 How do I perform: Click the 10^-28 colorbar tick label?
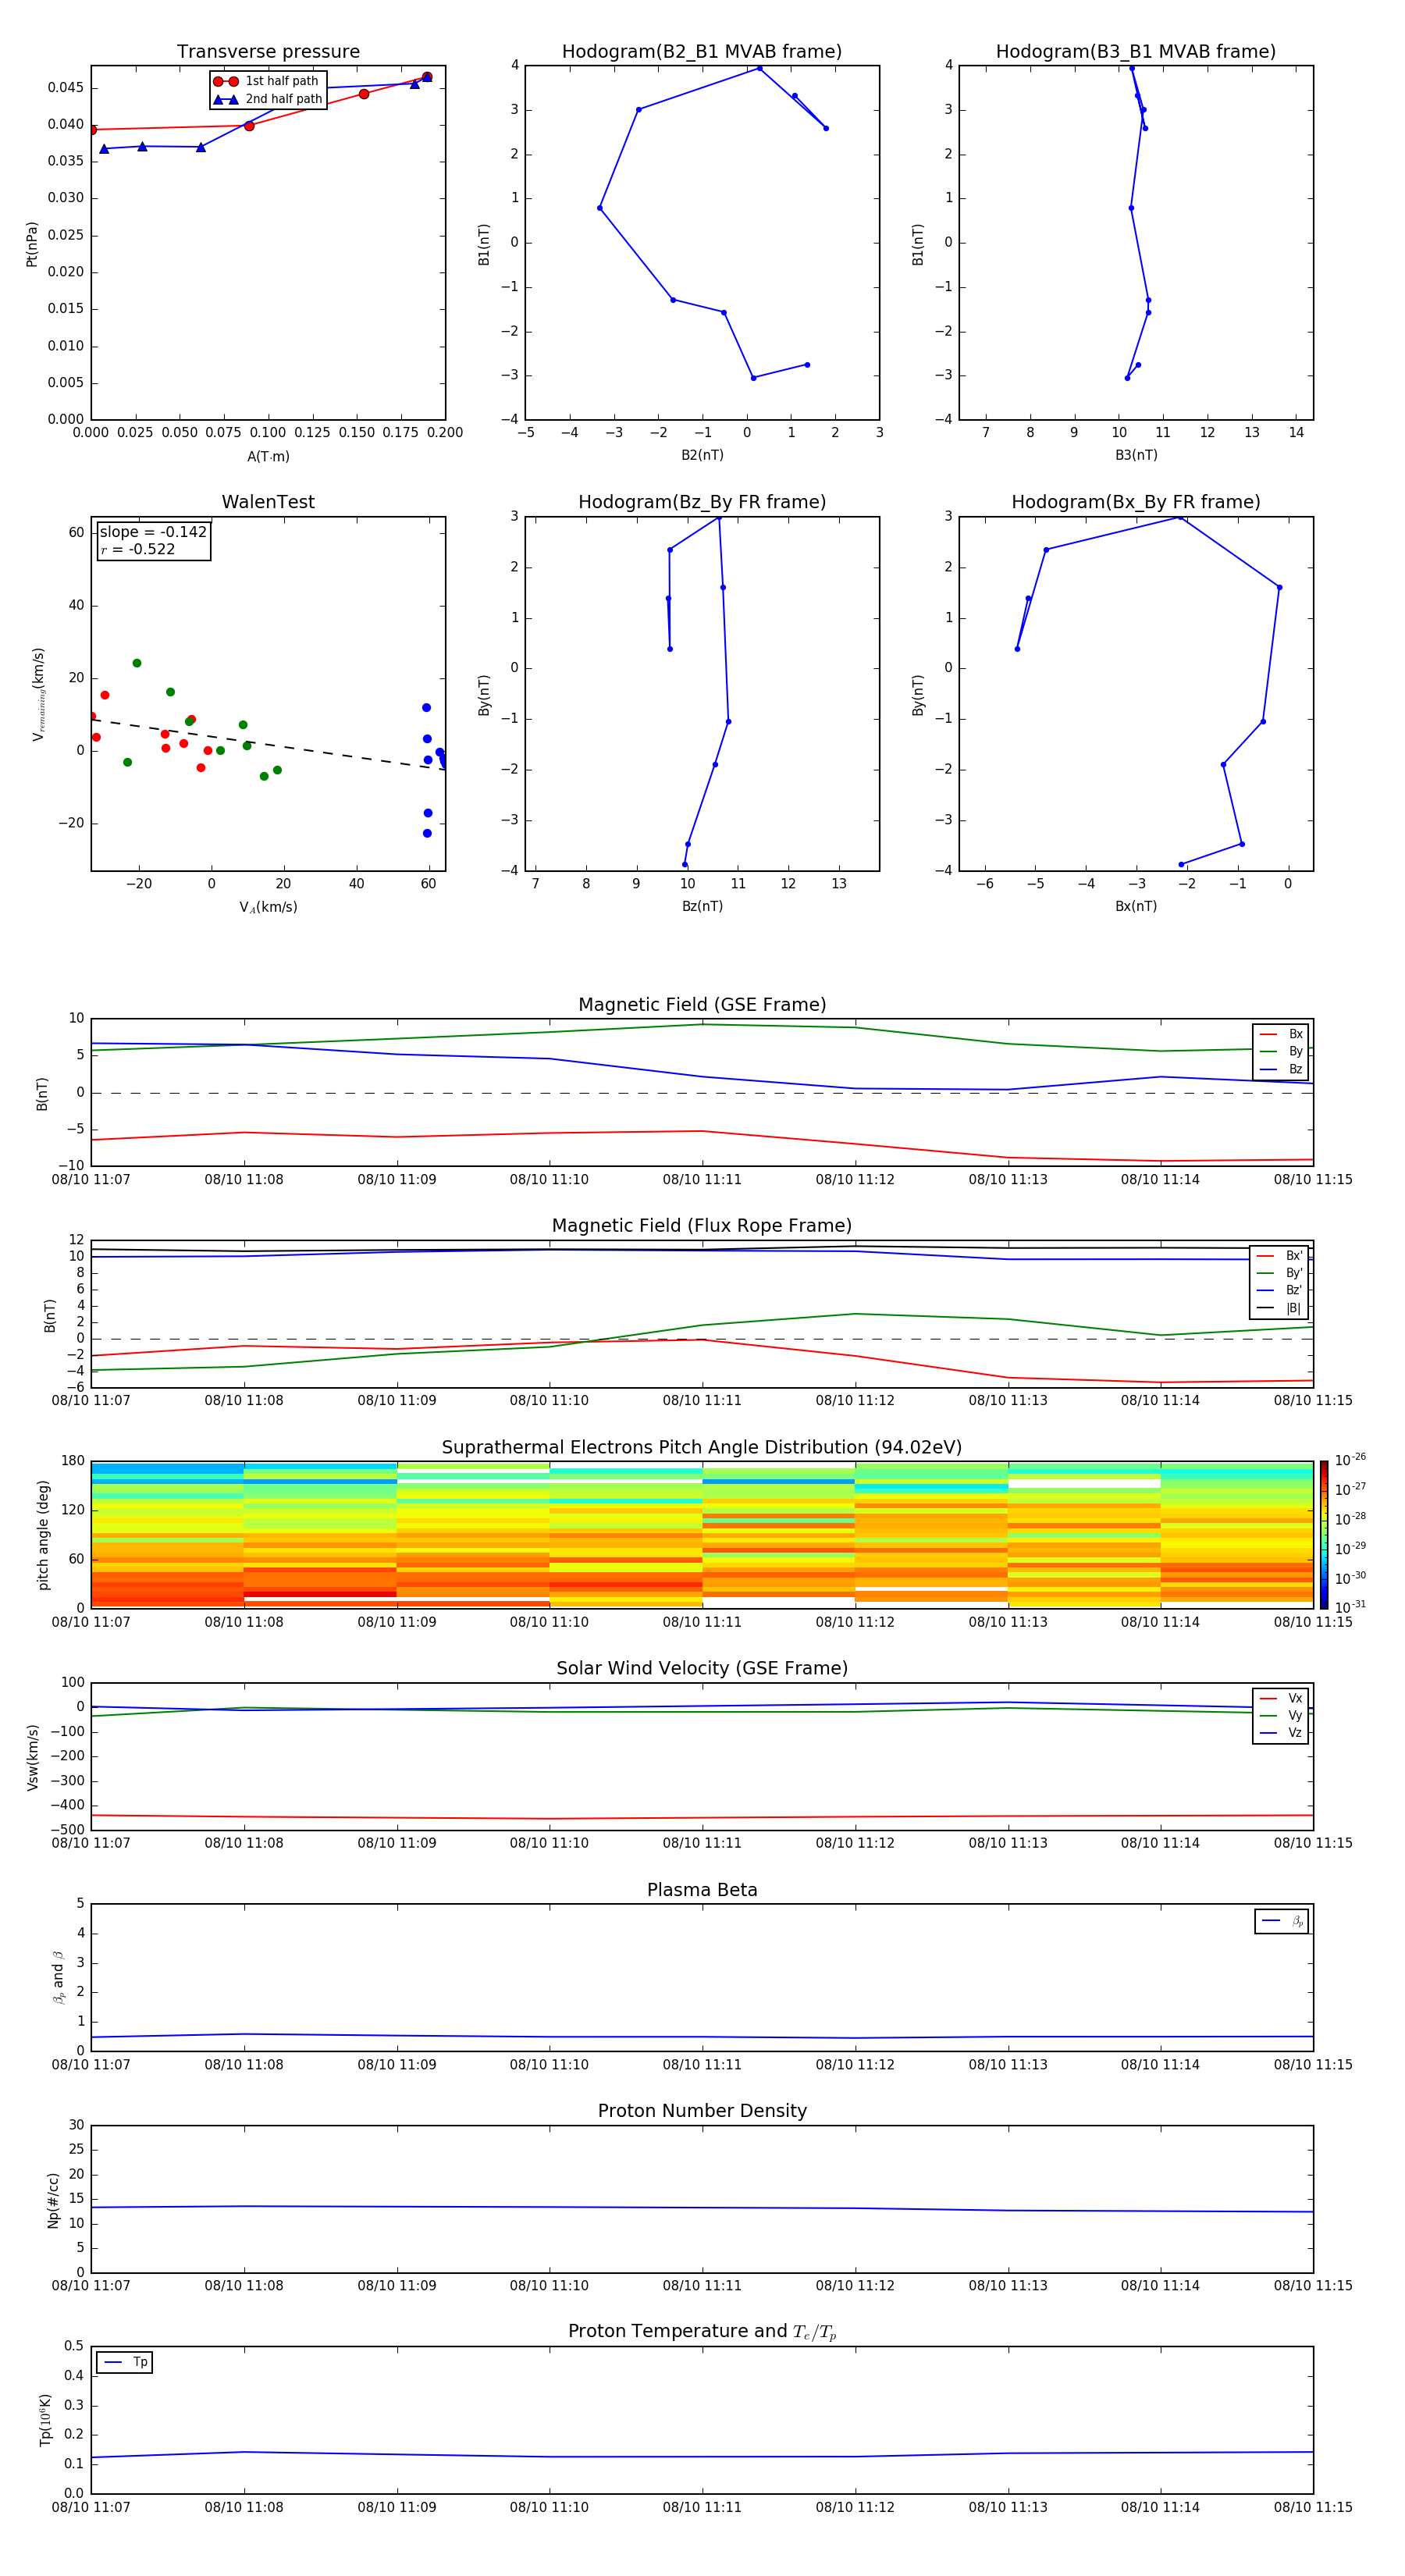[1350, 1518]
